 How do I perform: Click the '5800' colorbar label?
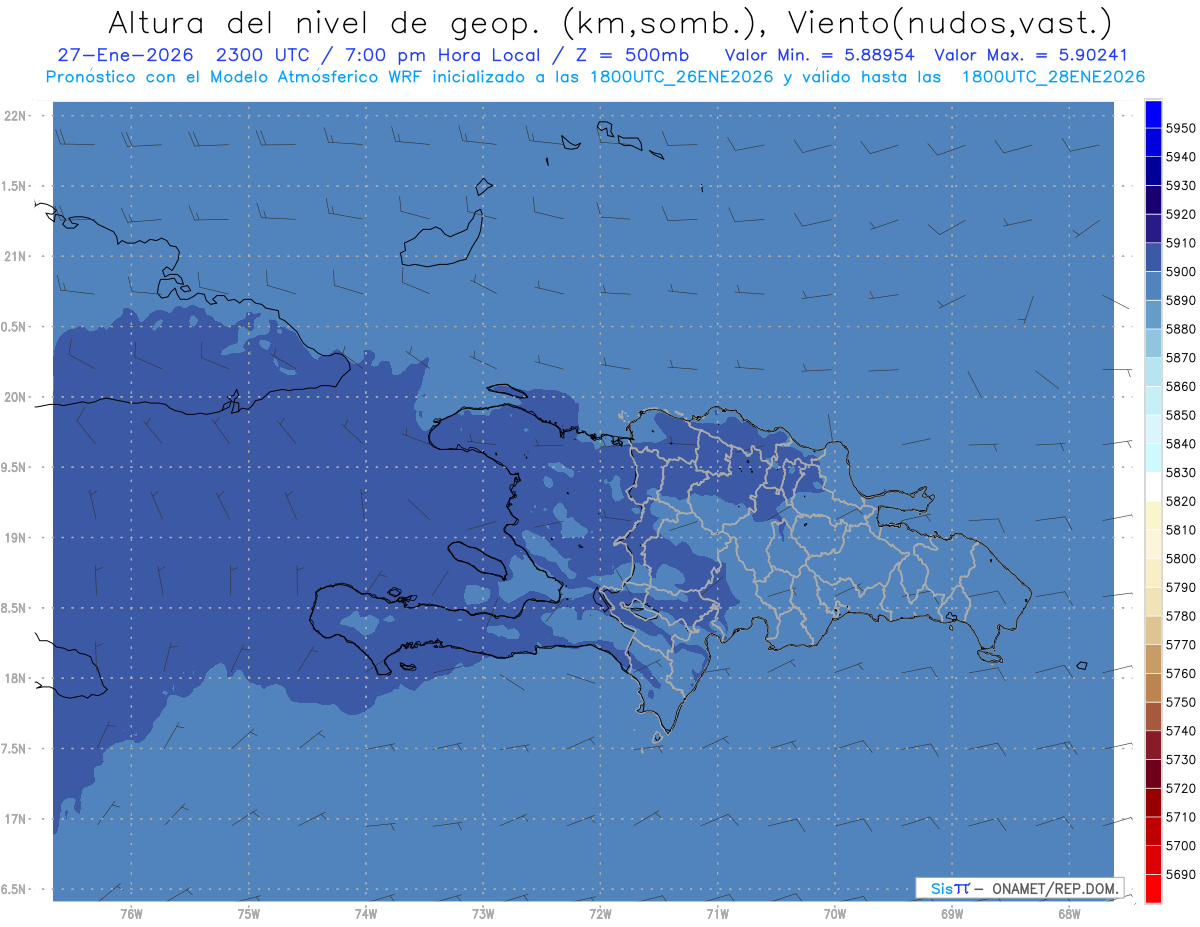click(x=1180, y=558)
